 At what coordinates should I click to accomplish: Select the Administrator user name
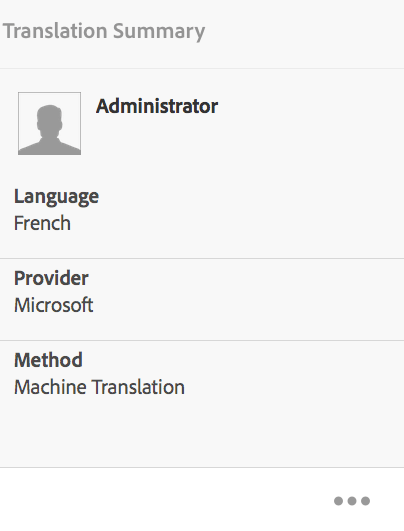(157, 106)
